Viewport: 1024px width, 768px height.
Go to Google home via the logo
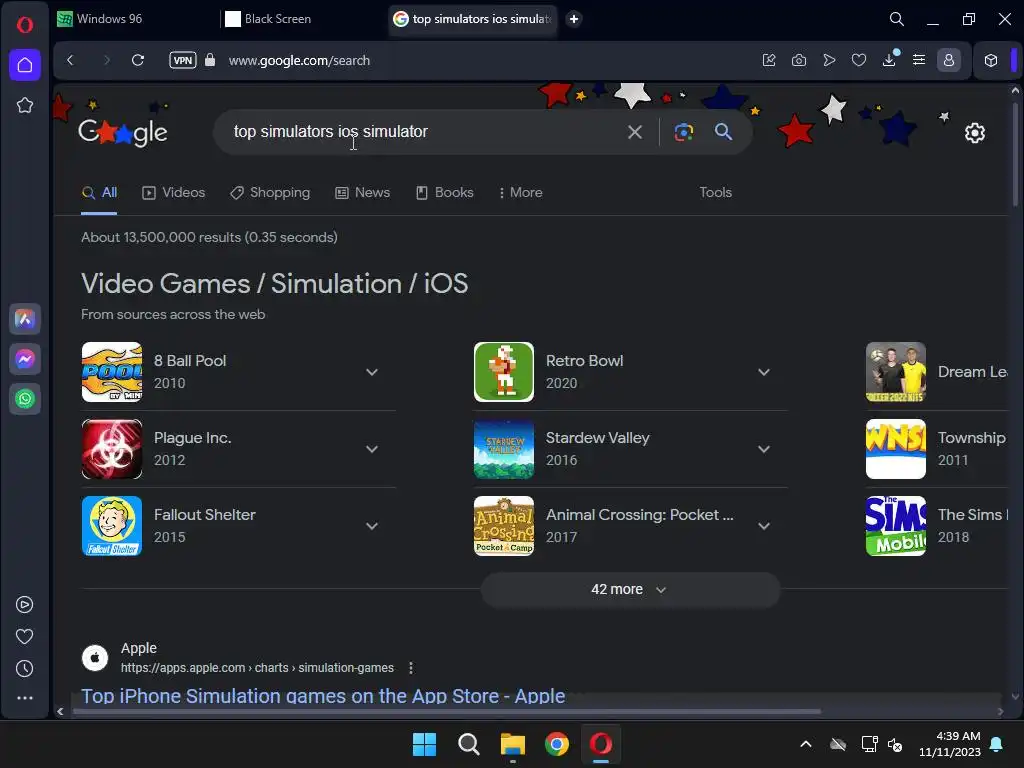click(123, 132)
